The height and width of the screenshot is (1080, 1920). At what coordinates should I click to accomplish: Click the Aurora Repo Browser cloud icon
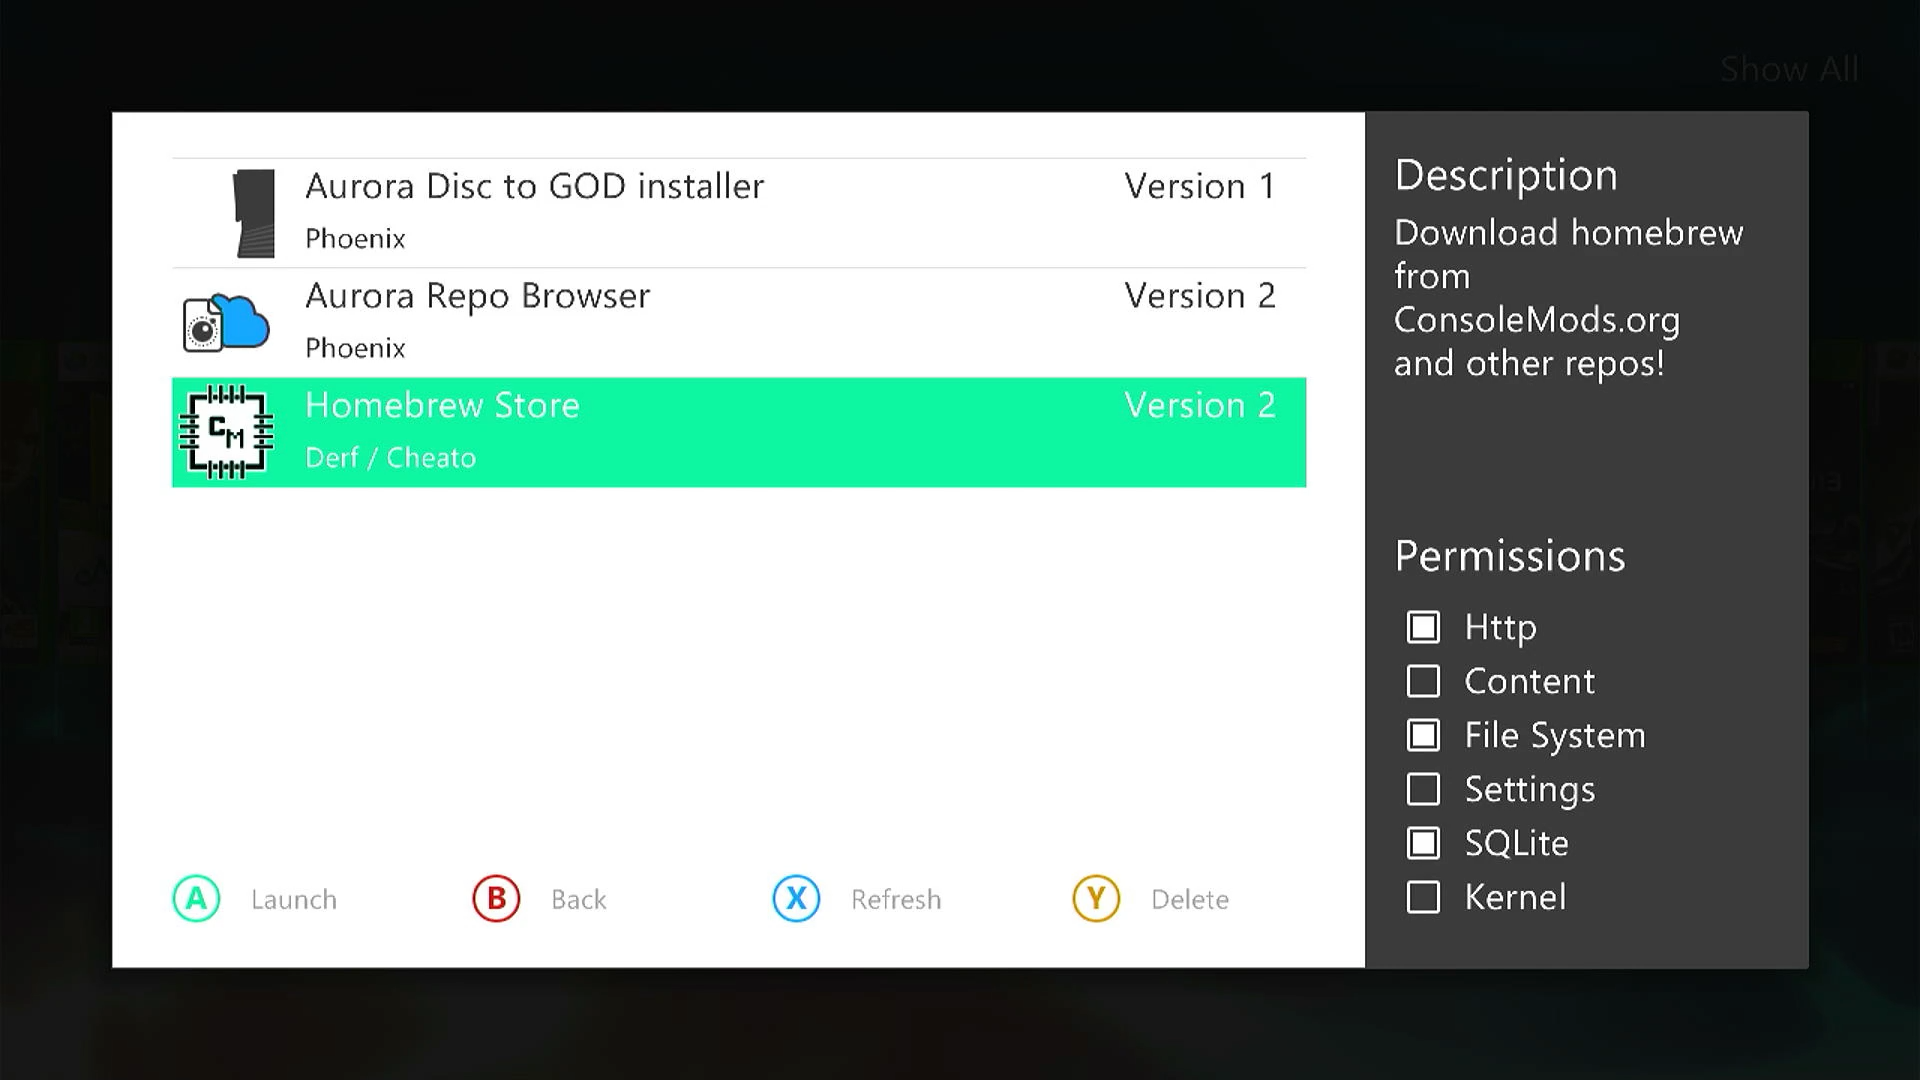coord(224,321)
